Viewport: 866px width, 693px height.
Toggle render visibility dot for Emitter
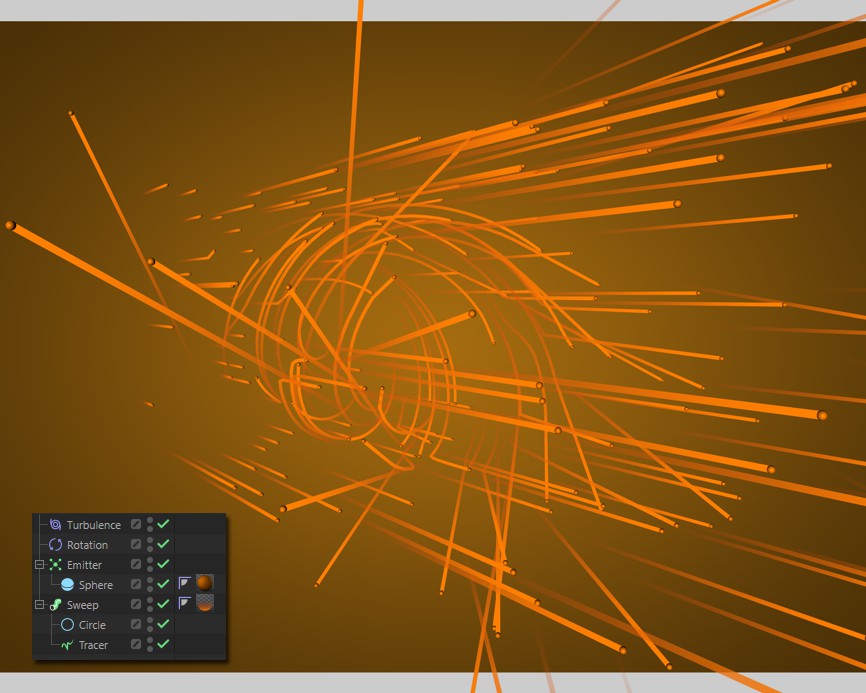click(x=150, y=568)
